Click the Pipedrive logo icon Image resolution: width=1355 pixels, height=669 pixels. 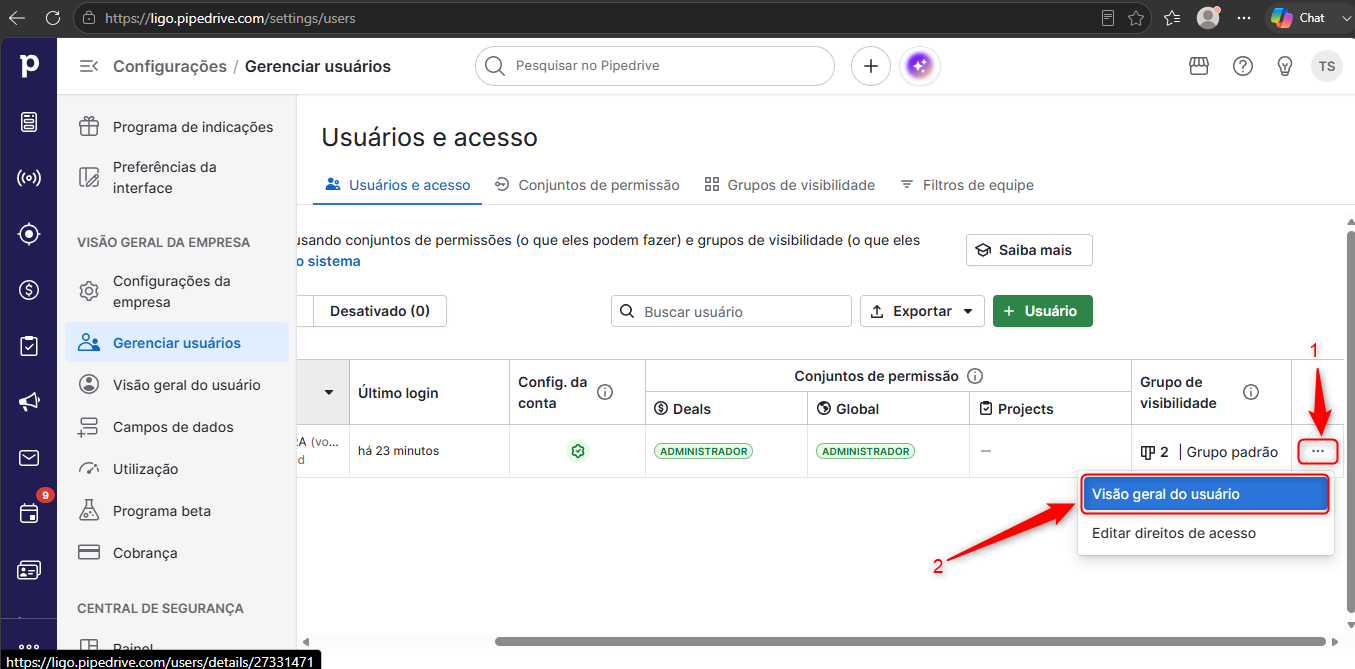pos(29,66)
